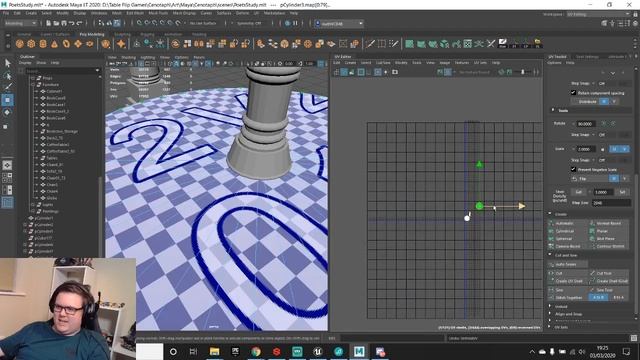The width and height of the screenshot is (640, 360).
Task: Create a polygon cube from the shelf
Action: coord(31,44)
